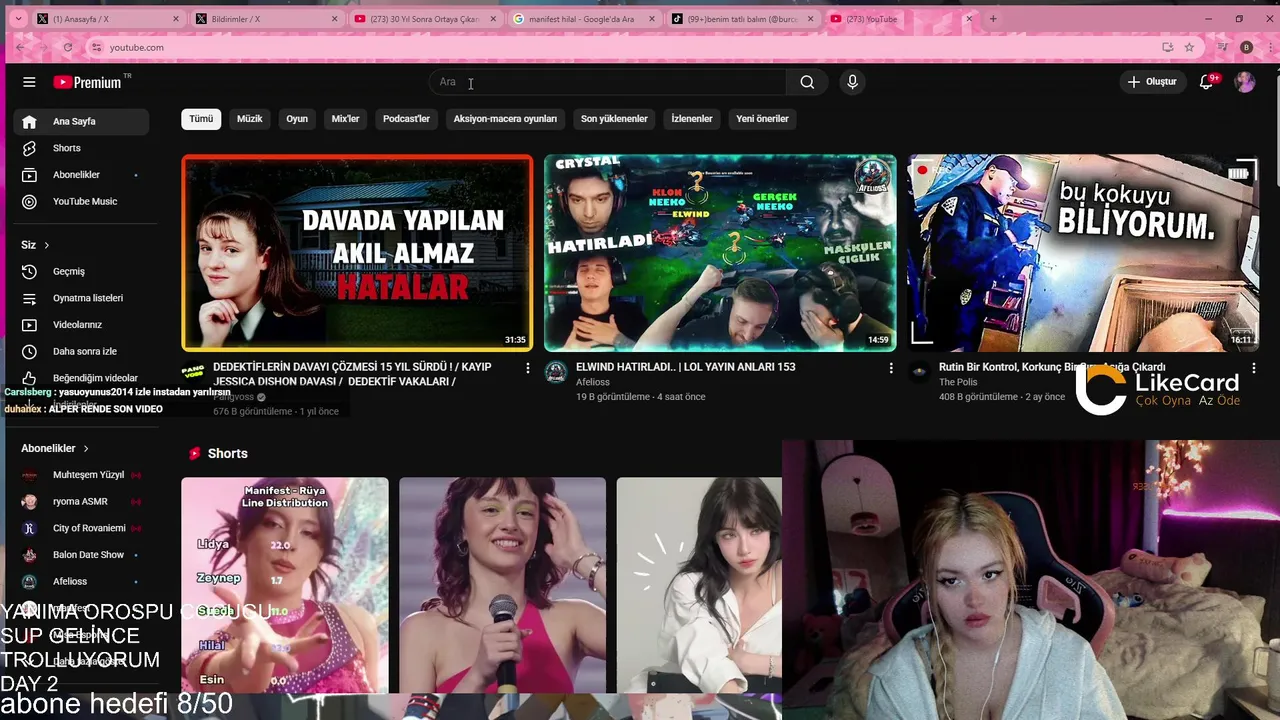The height and width of the screenshot is (720, 1280).
Task: Open more options for Rutin Bir Kontrol video
Action: tap(1254, 368)
